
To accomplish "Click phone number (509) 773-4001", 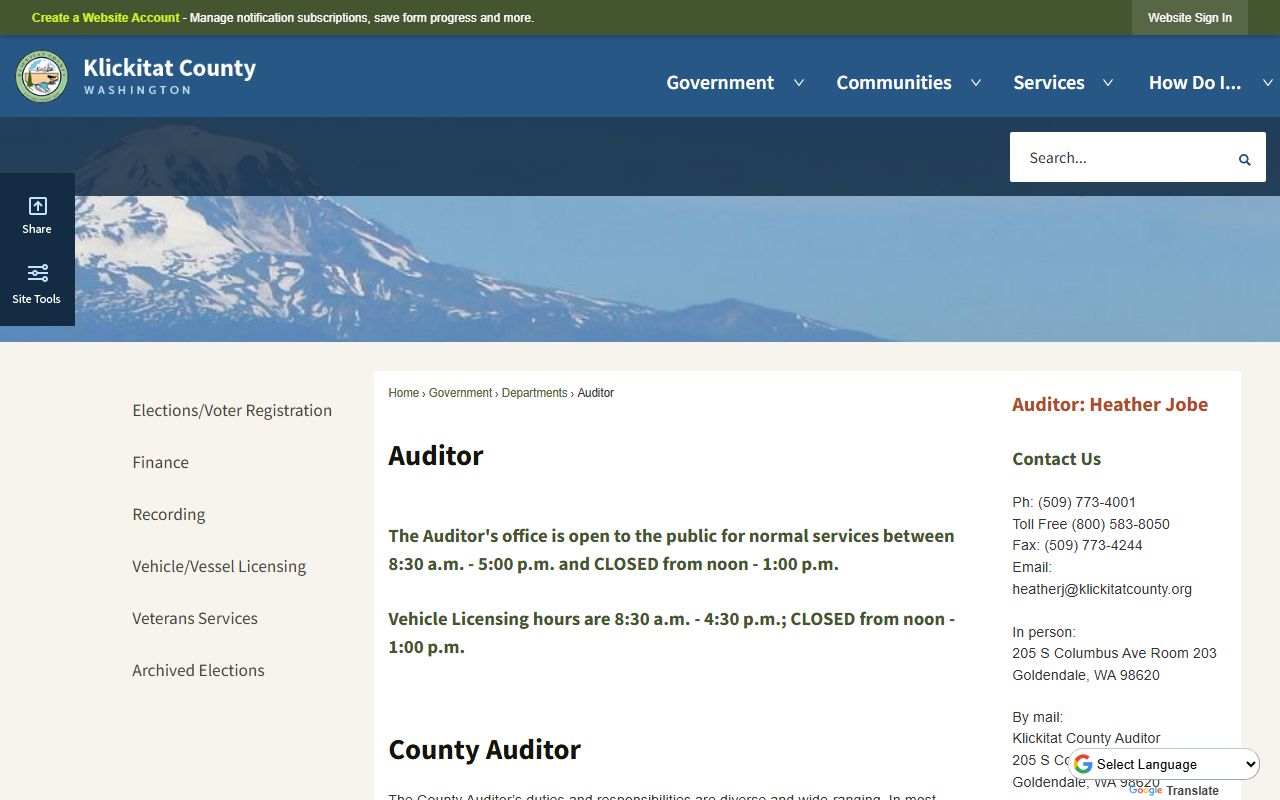I will 1087,502.
